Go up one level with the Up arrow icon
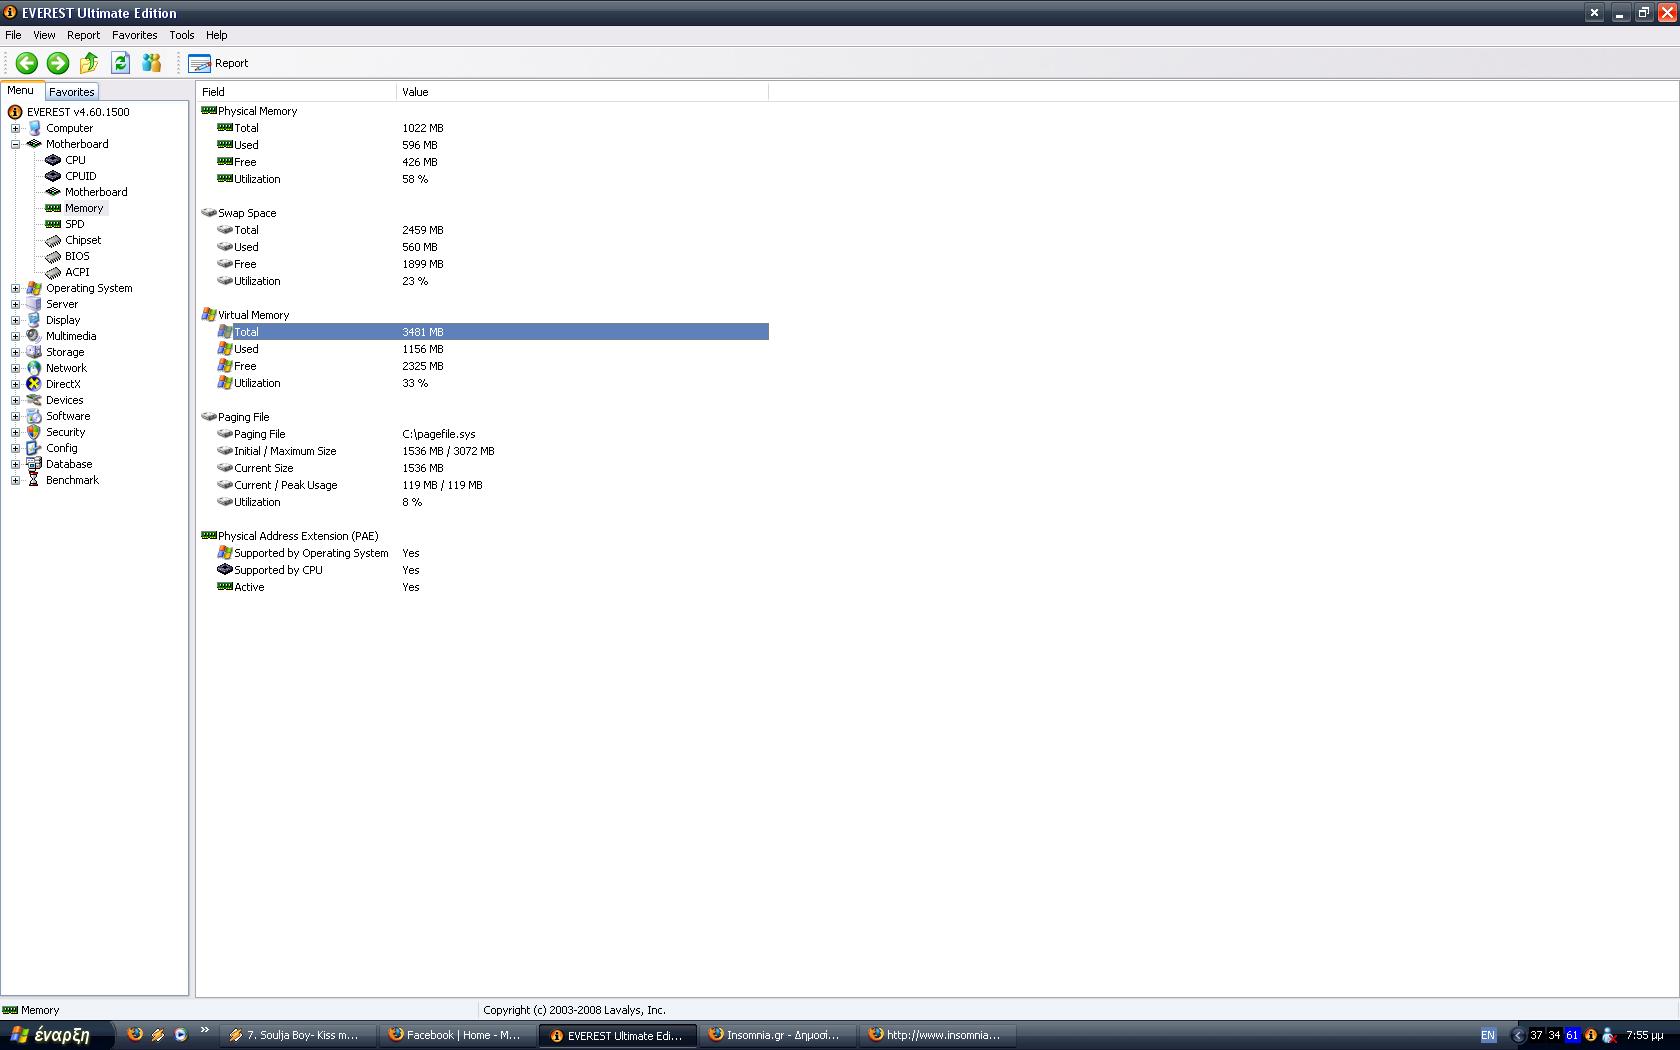Viewport: 1680px width, 1050px height. 89,63
